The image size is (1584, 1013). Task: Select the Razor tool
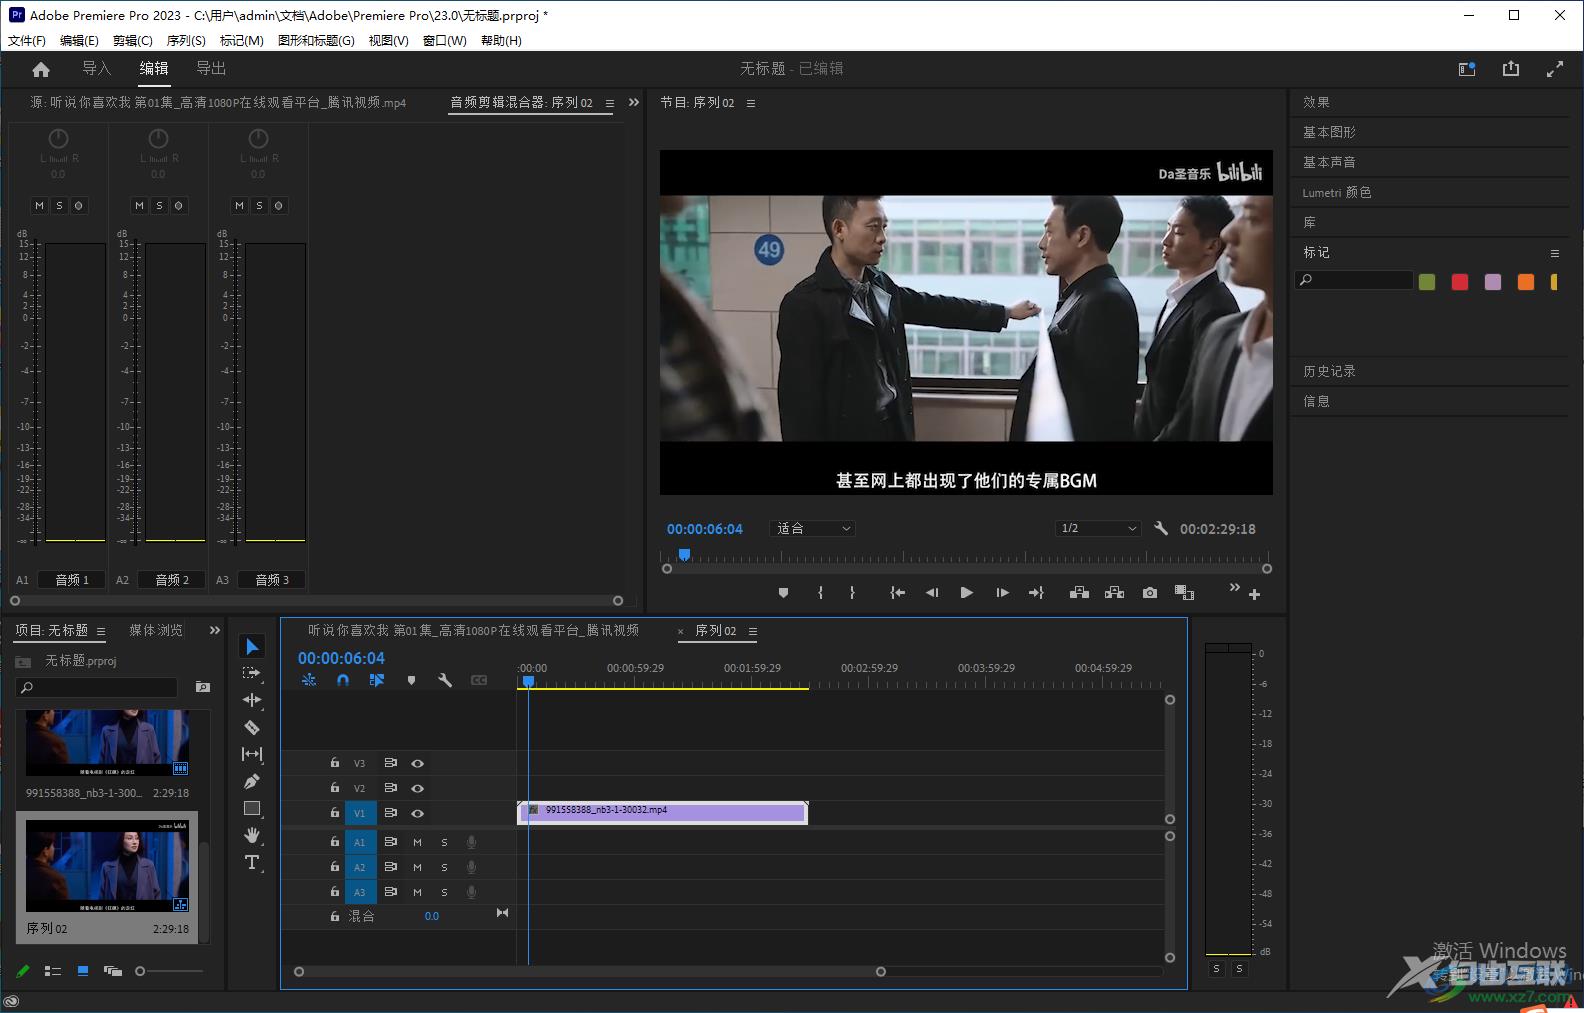(252, 727)
